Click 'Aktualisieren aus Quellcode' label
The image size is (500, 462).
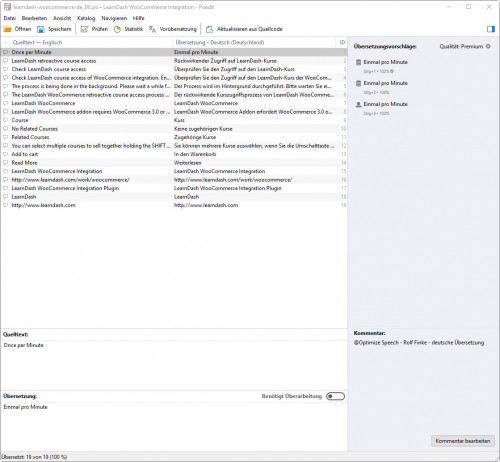[250, 29]
